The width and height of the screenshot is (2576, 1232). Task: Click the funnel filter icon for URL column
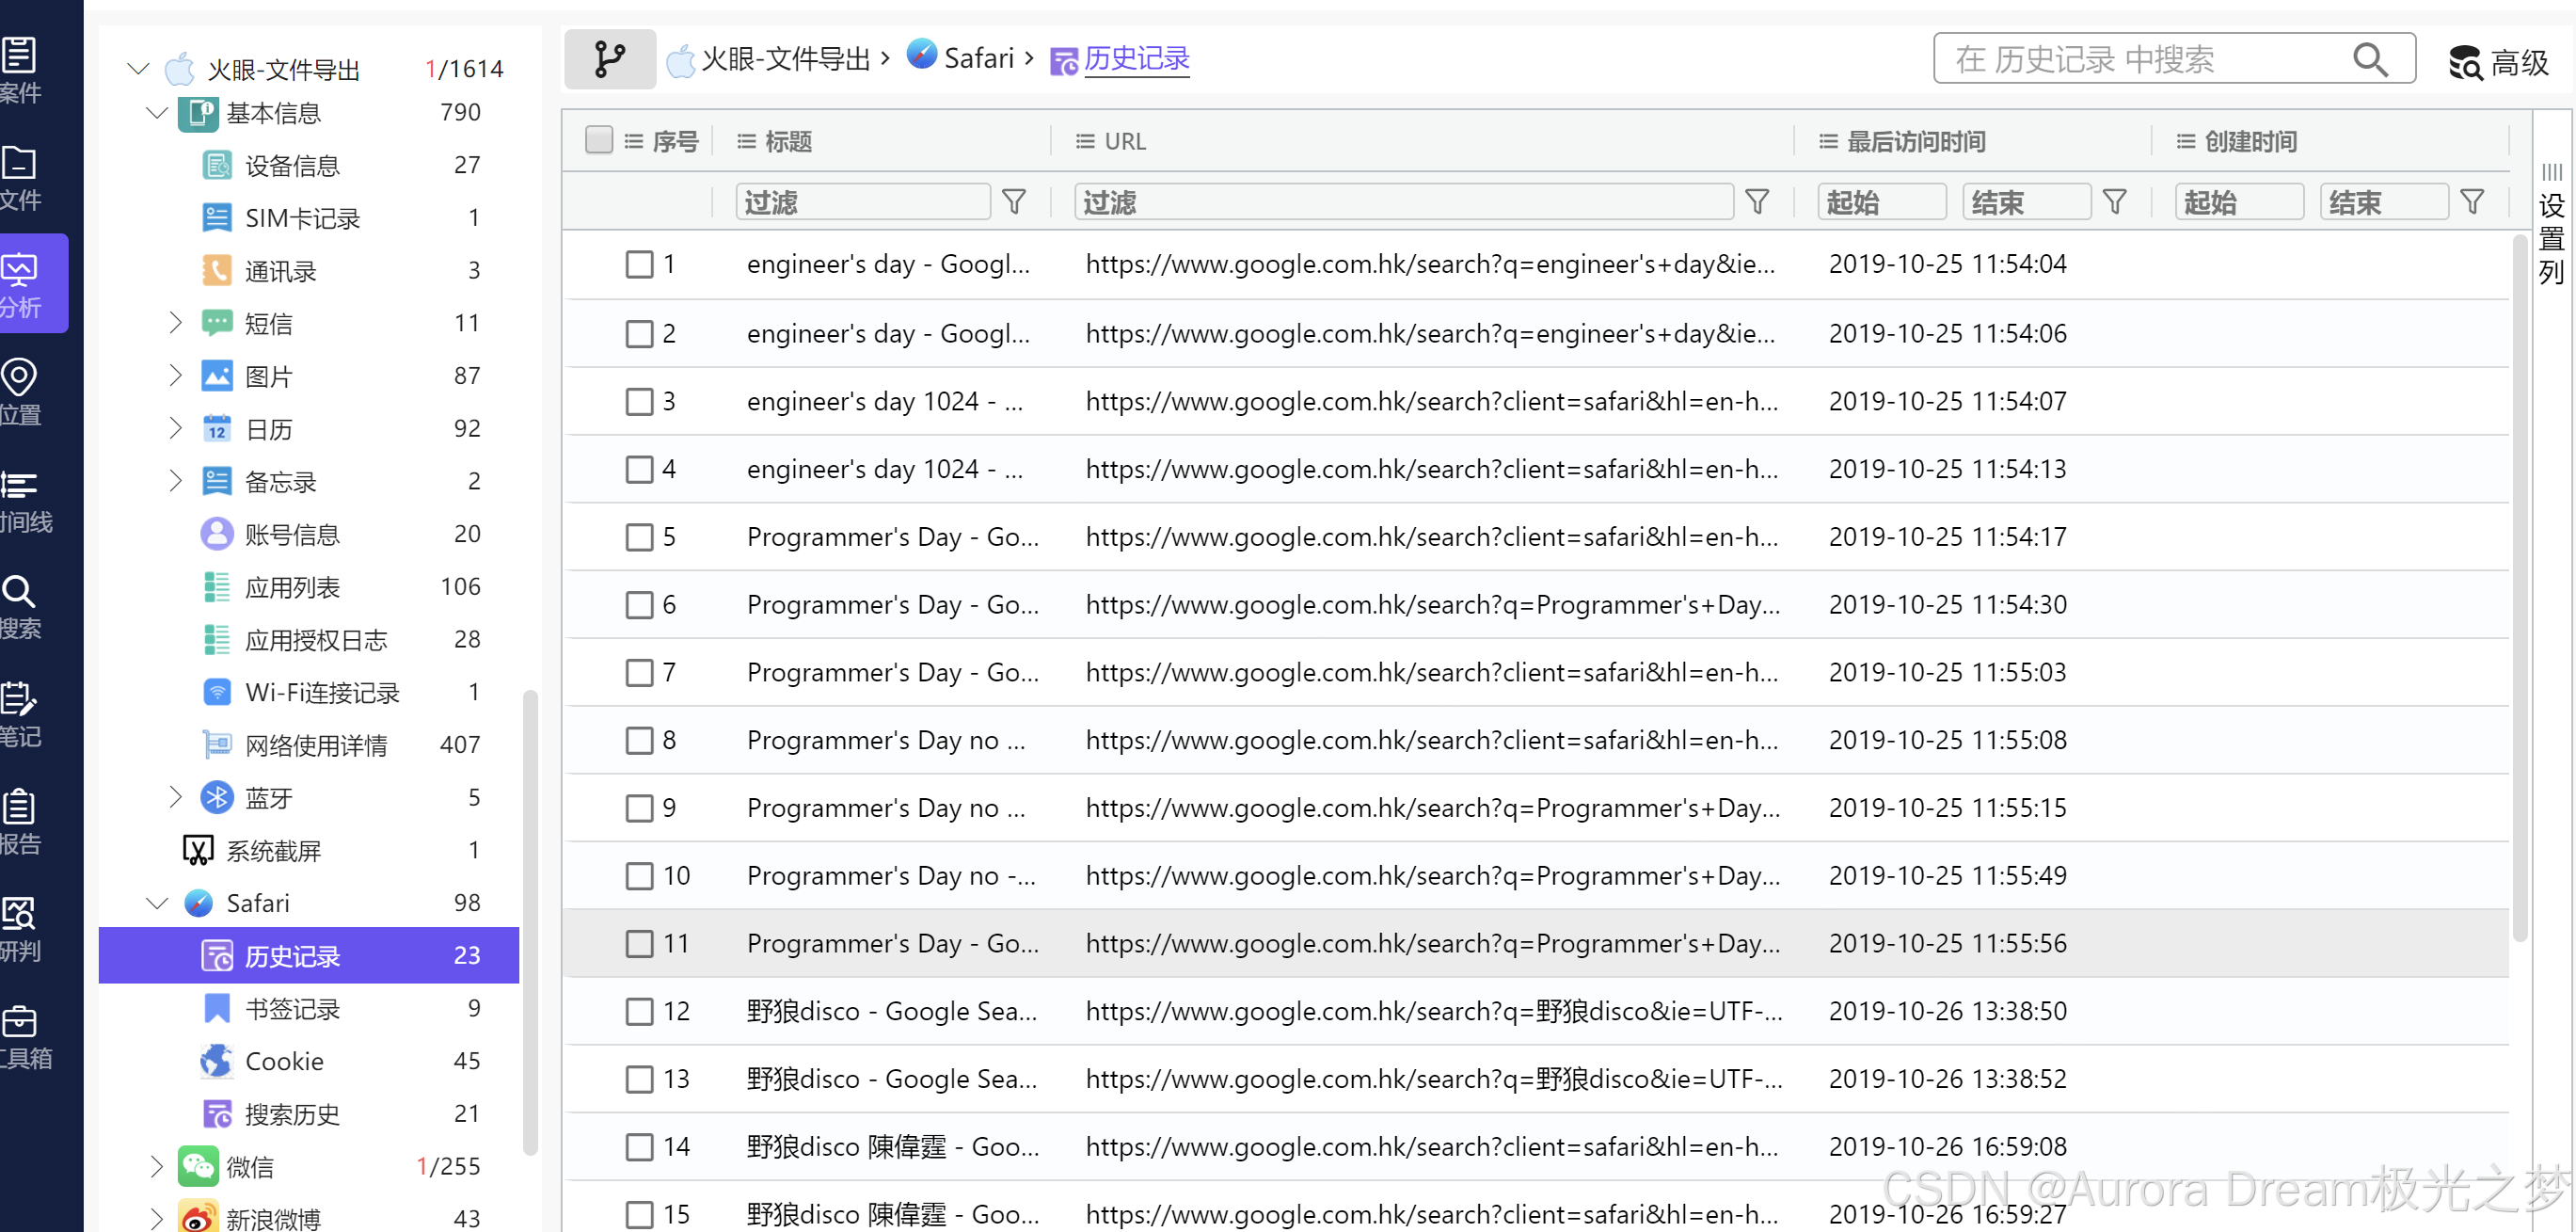[x=1756, y=203]
